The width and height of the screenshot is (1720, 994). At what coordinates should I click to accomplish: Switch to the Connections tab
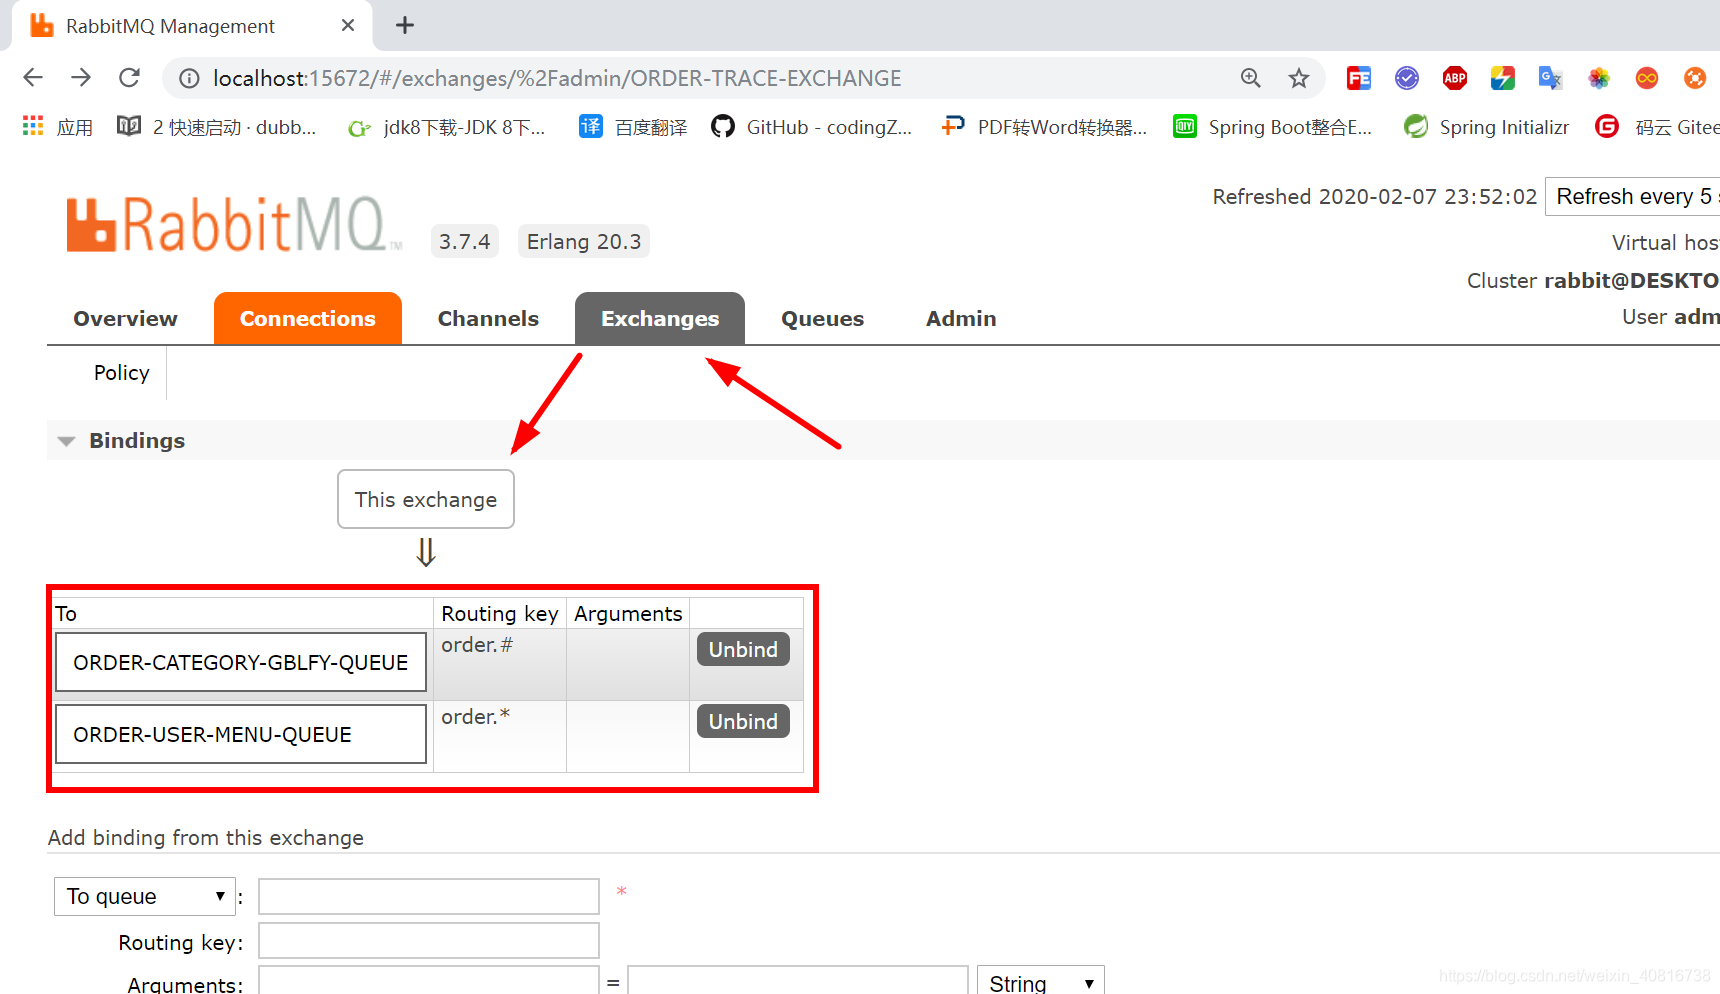pyautogui.click(x=308, y=319)
